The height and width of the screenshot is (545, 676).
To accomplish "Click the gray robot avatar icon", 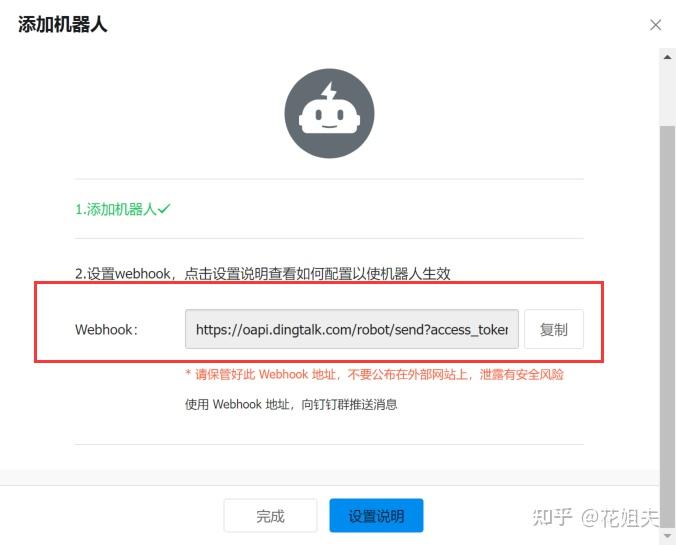I will coord(329,113).
